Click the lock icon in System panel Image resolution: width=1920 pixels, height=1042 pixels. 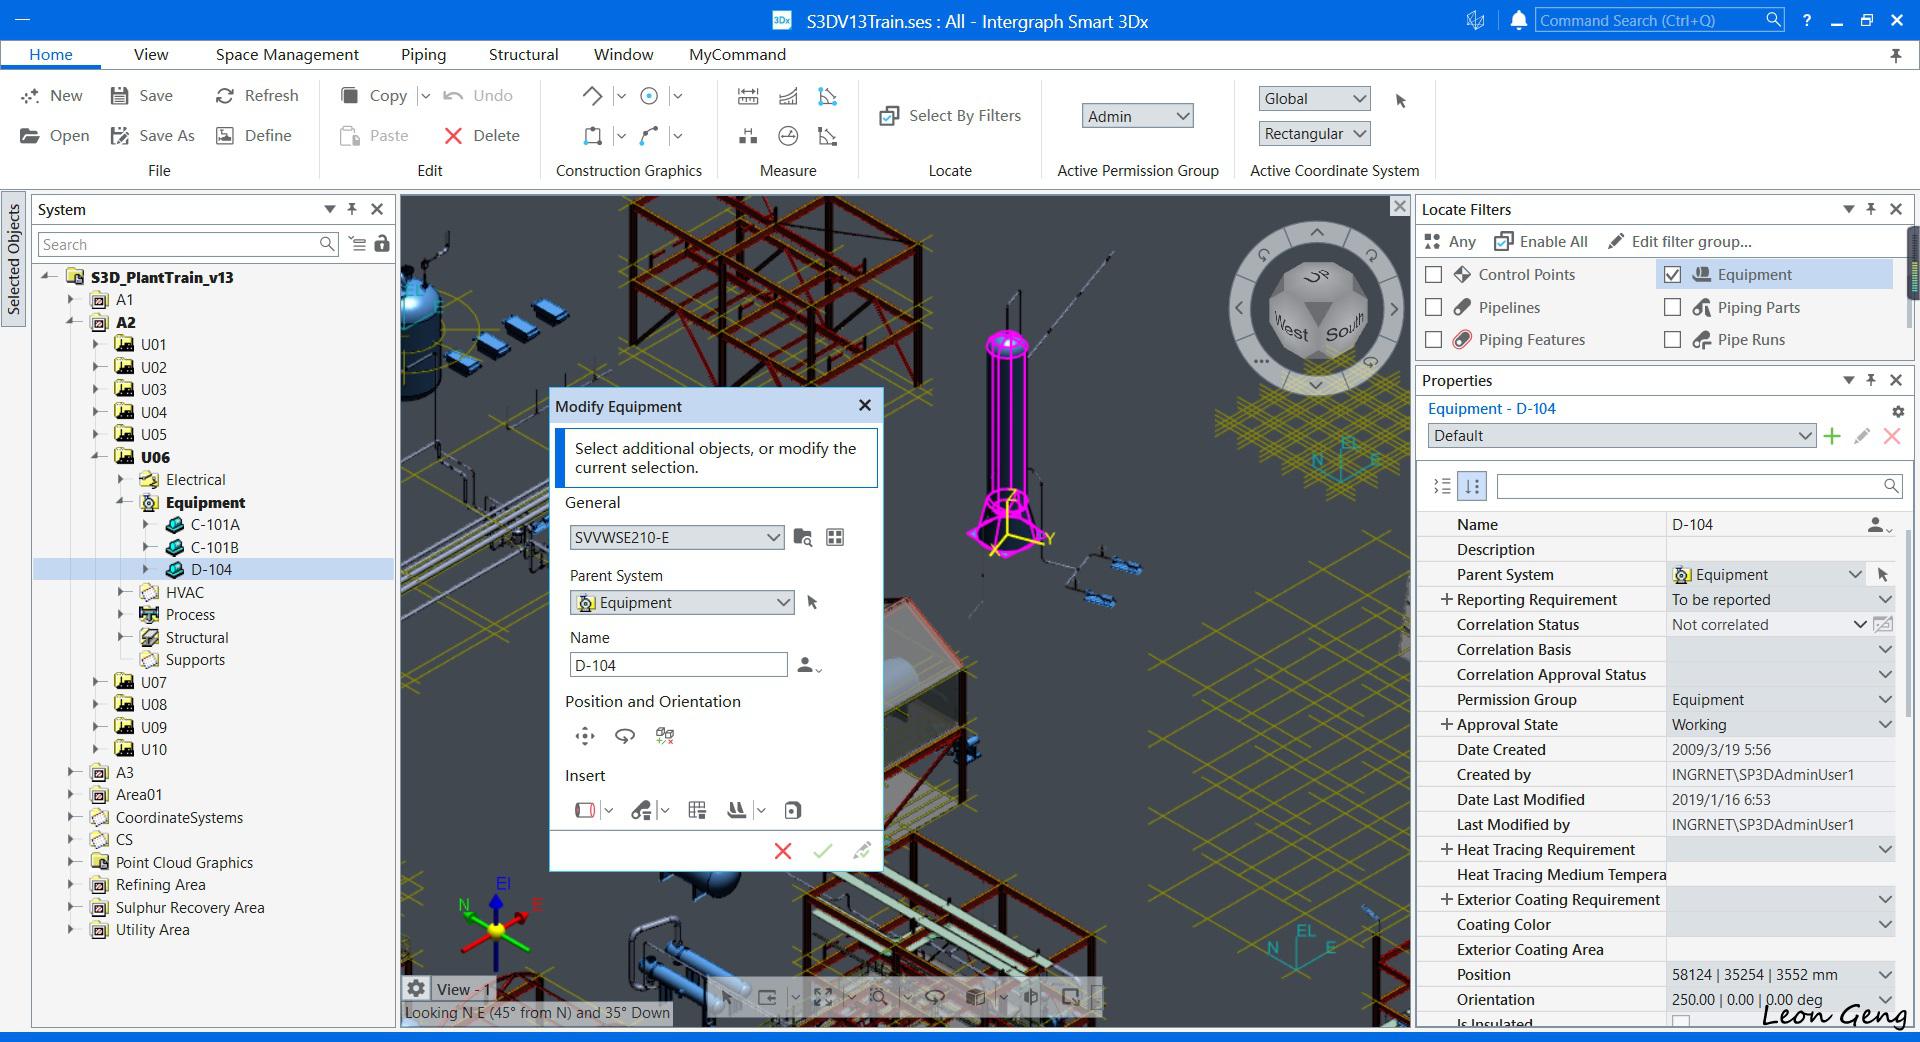382,244
